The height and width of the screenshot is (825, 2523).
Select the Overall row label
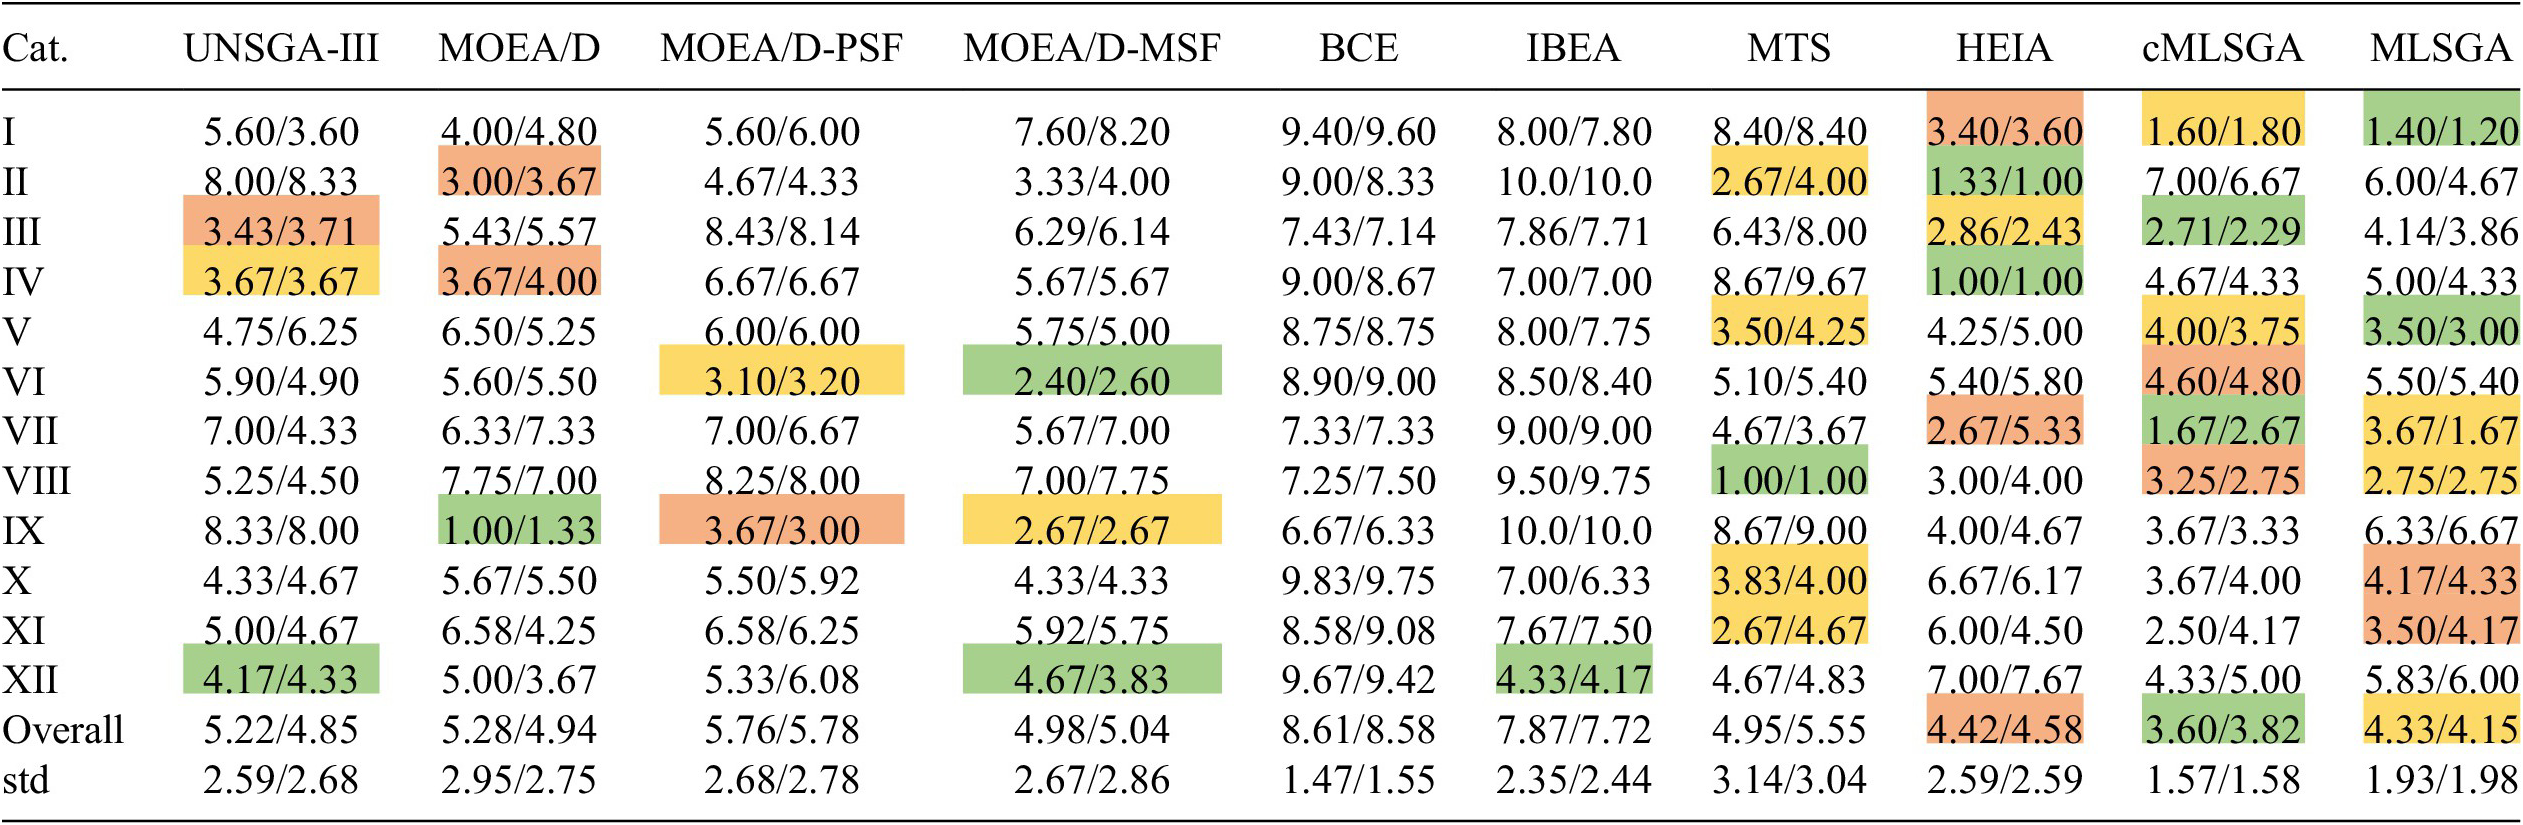point(63,730)
